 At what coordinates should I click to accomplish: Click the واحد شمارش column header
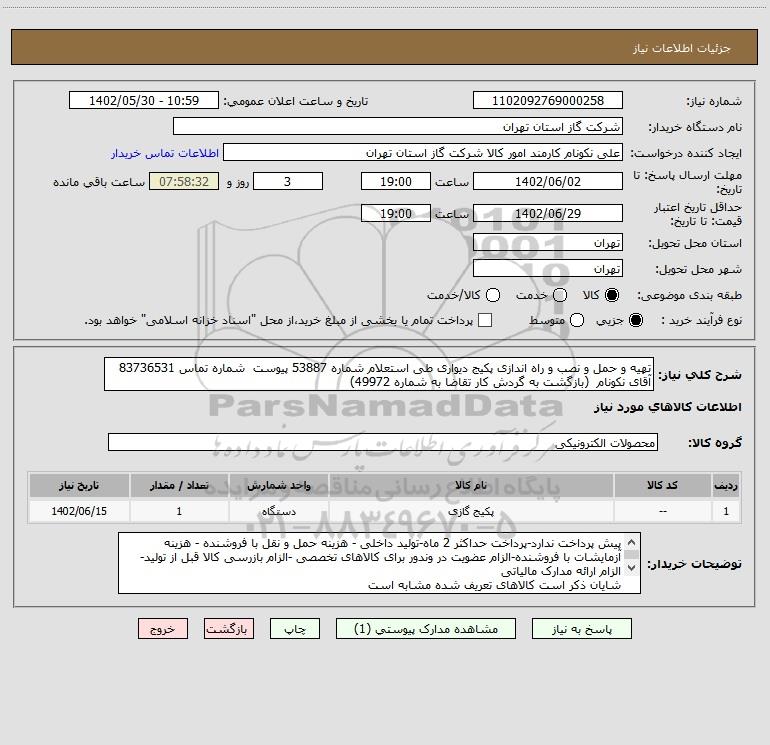point(278,485)
